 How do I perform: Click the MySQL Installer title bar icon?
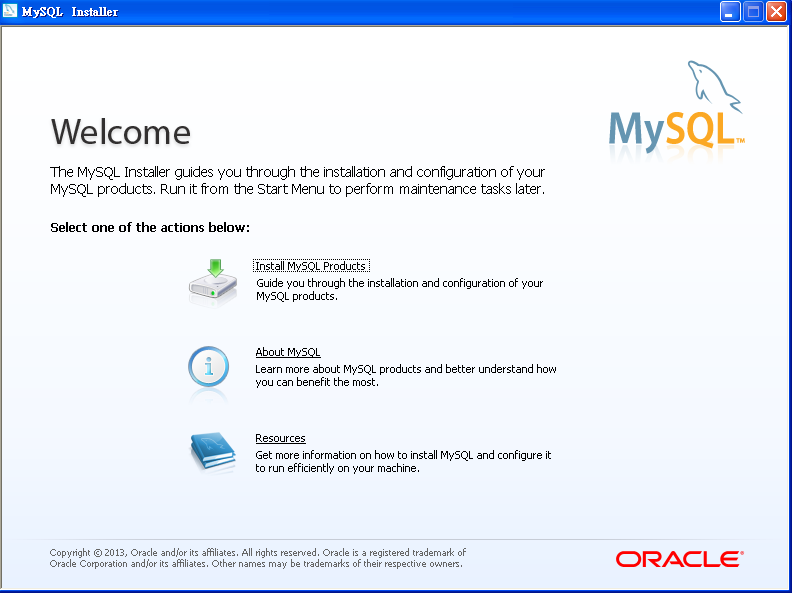pos(10,11)
